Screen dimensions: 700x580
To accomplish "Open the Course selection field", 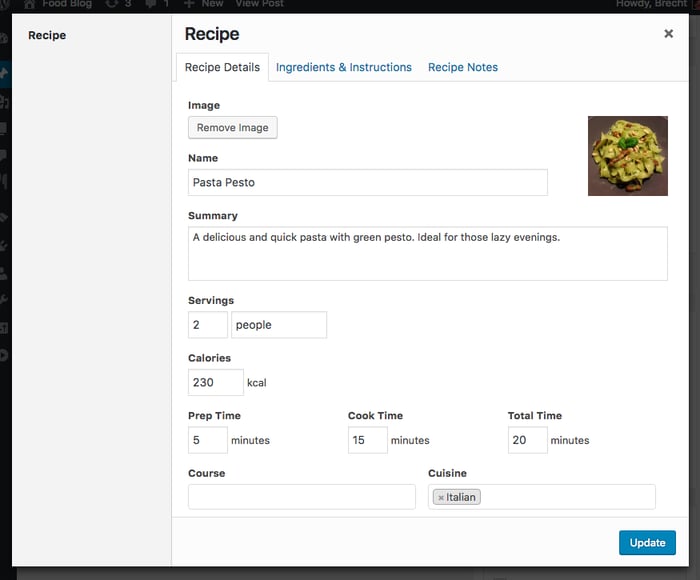I will point(301,497).
